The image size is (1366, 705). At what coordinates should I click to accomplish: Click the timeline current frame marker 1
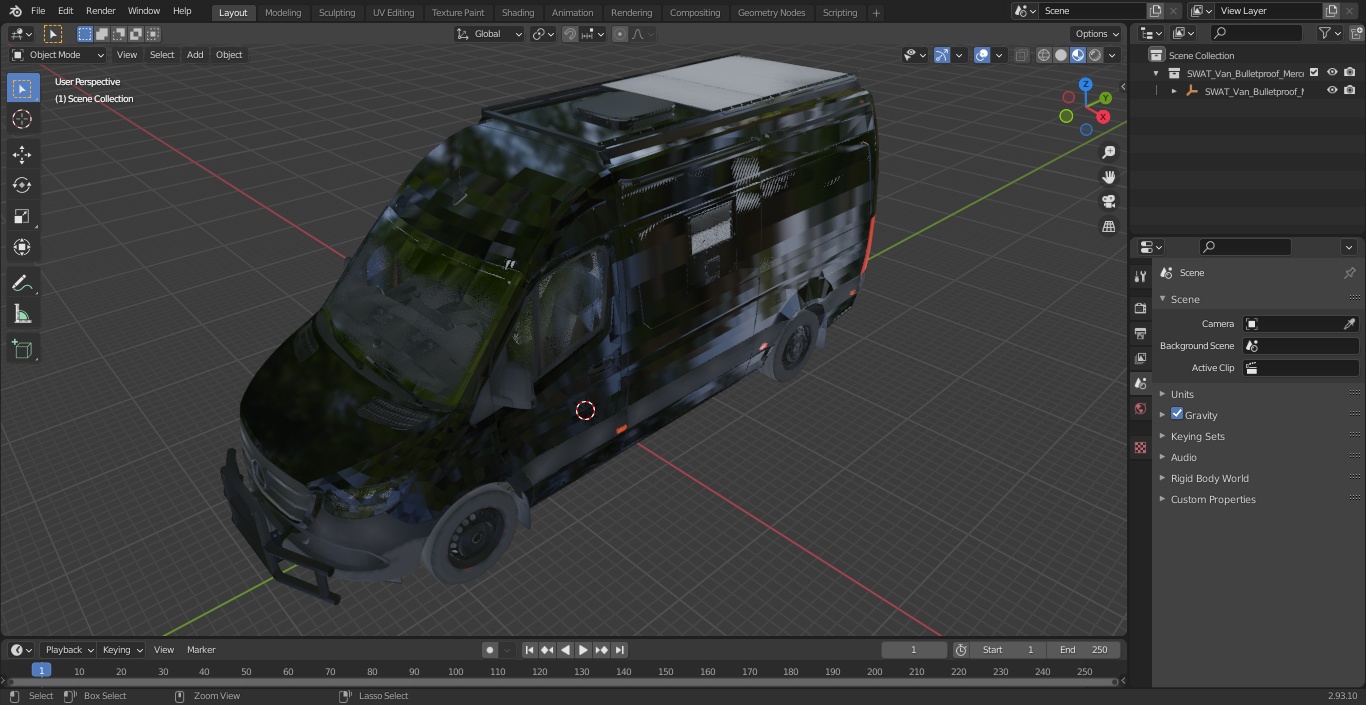[41, 671]
